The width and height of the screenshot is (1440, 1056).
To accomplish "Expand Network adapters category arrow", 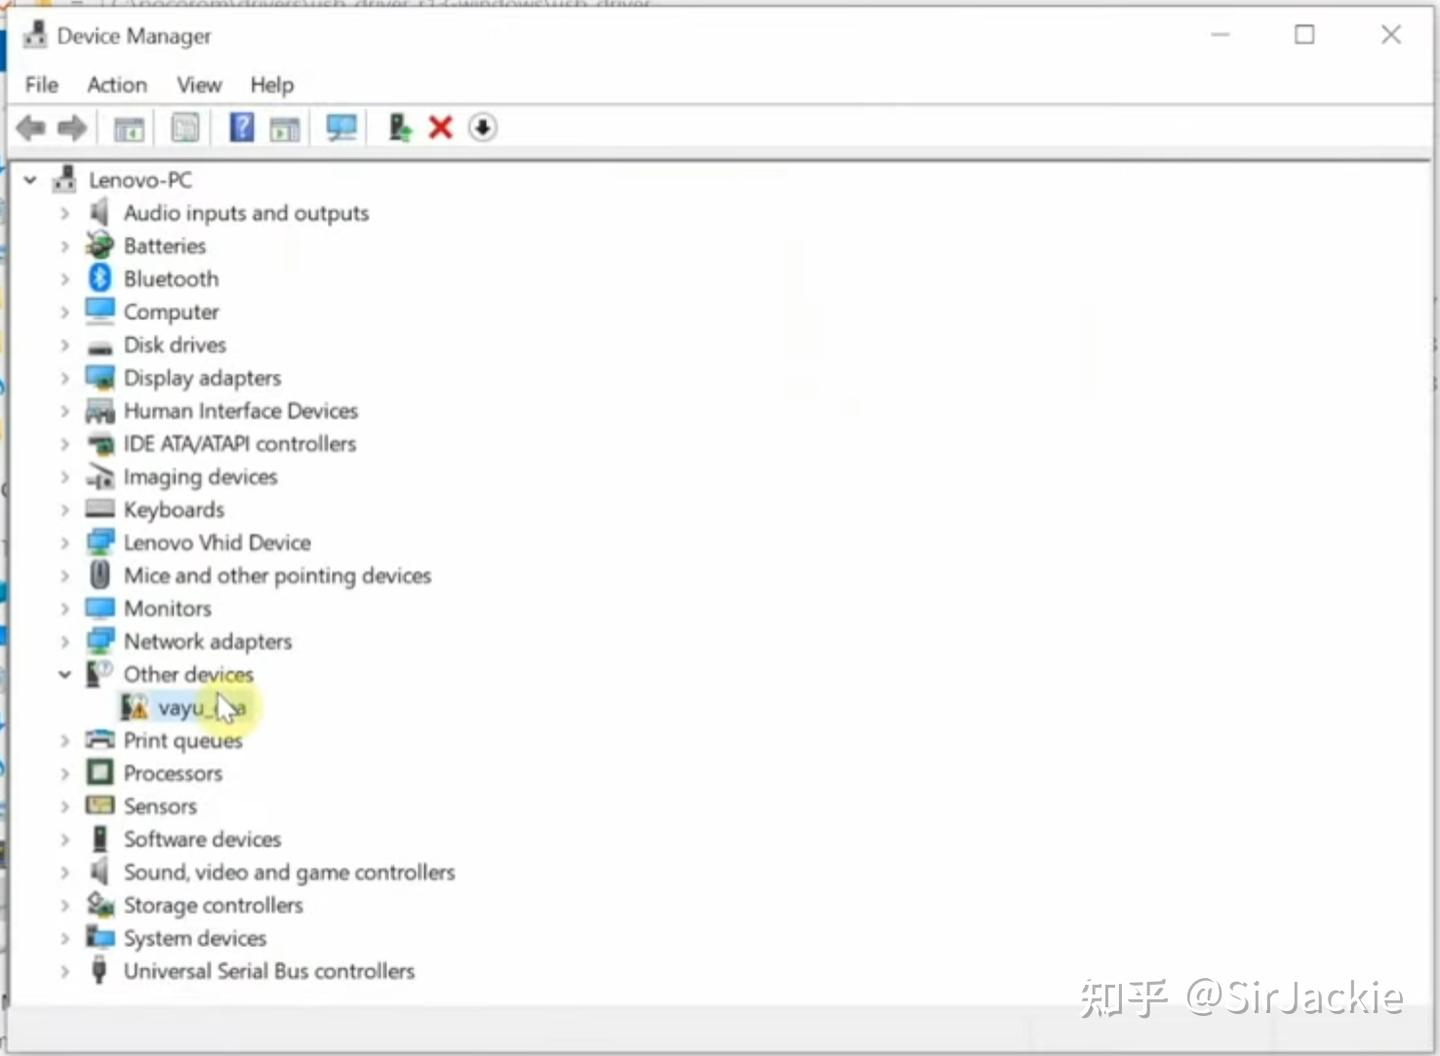I will click(x=65, y=641).
